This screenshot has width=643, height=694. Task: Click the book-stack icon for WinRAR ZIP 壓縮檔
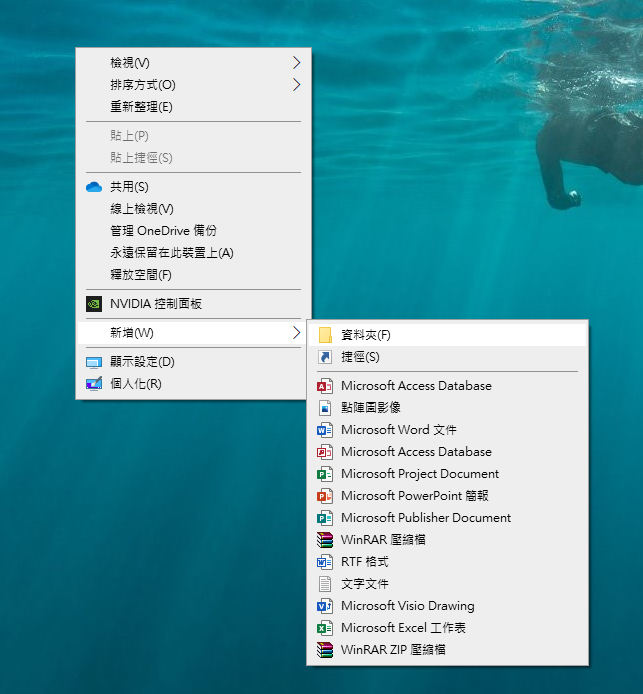coord(325,650)
